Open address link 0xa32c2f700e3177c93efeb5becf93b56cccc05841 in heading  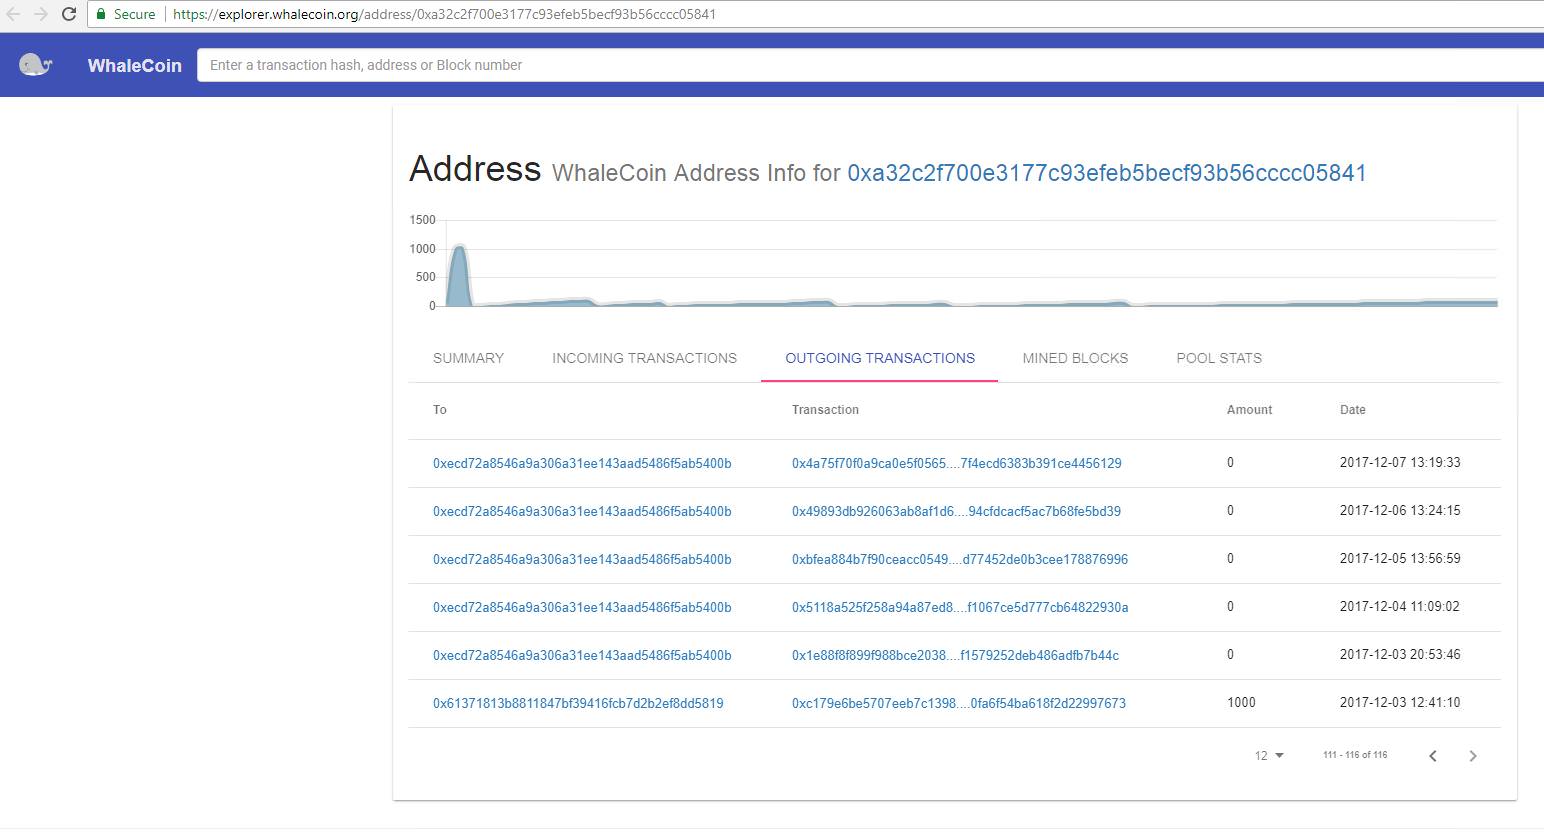(1106, 173)
